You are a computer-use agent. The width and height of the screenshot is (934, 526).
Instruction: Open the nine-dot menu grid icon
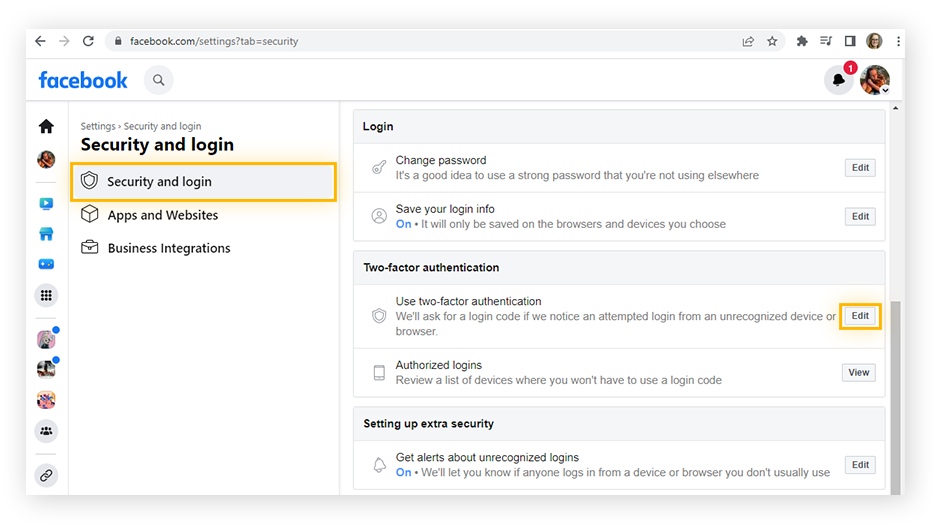pyautogui.click(x=46, y=295)
